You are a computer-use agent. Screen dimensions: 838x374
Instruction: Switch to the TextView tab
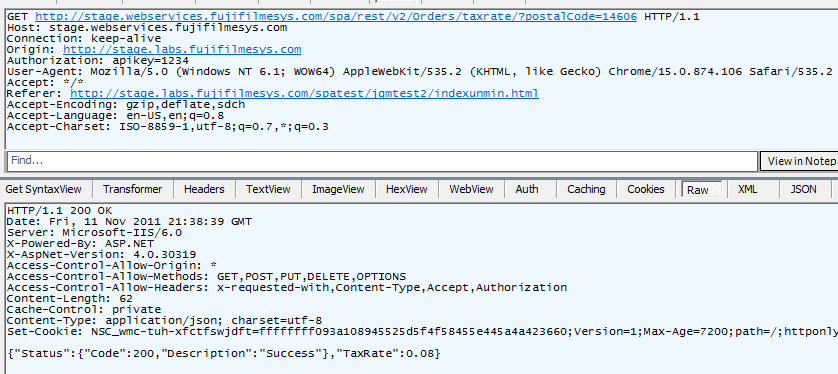coord(268,189)
